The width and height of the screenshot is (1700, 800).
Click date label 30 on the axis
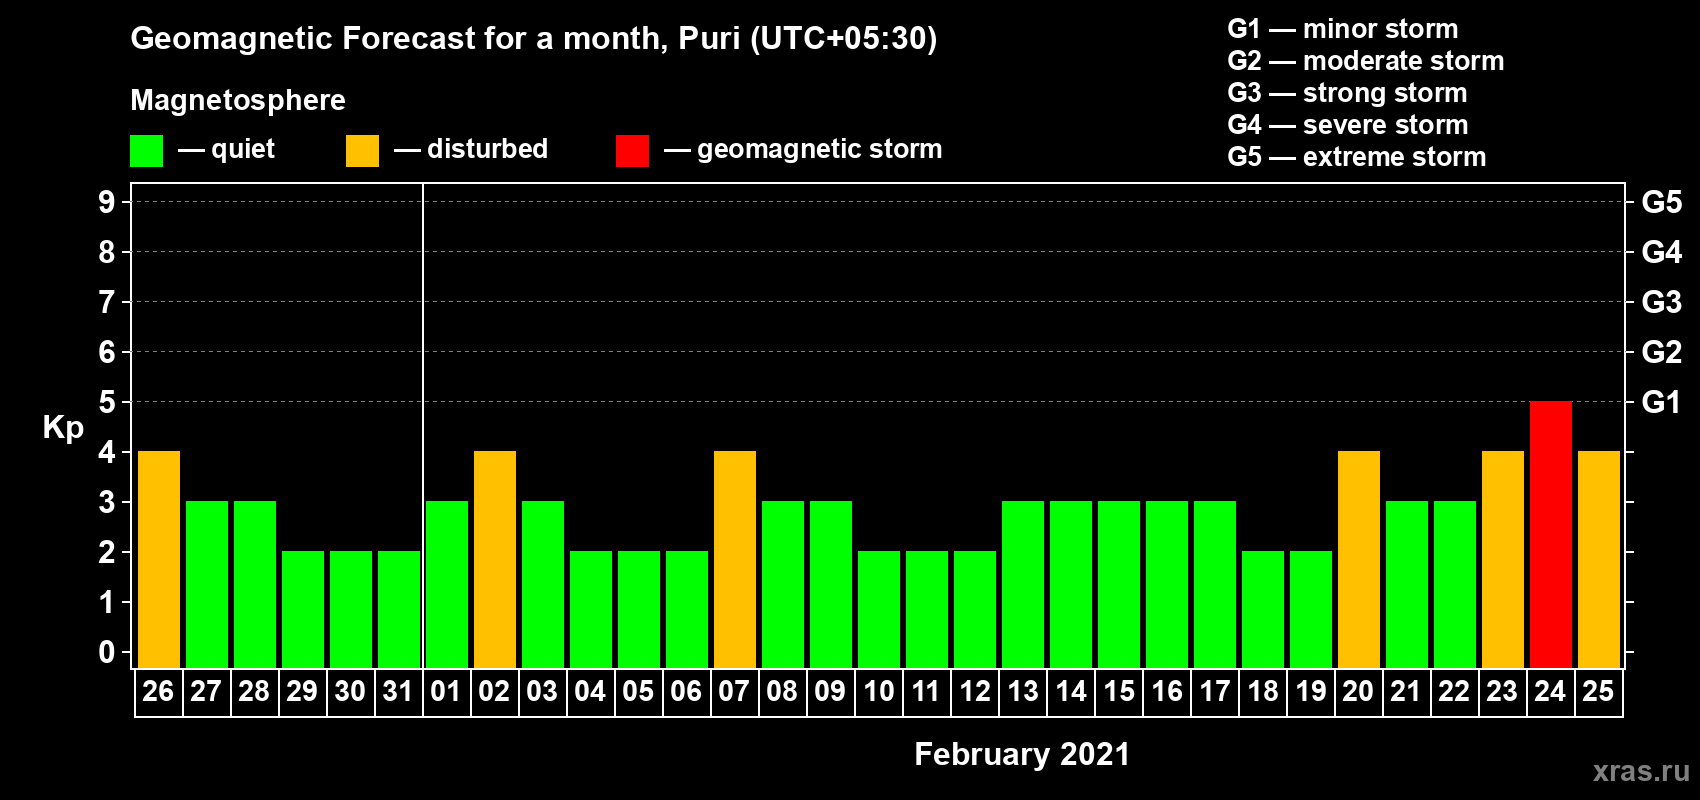point(350,691)
